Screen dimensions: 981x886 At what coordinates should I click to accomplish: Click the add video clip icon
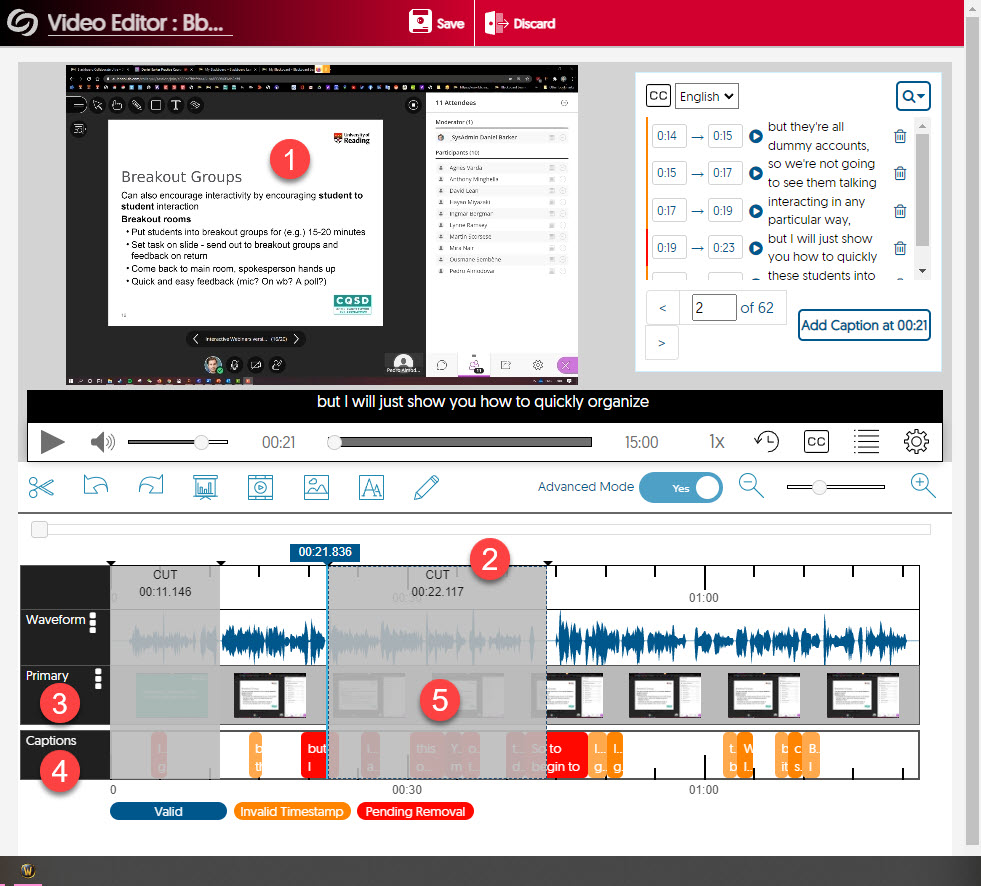pyautogui.click(x=260, y=487)
